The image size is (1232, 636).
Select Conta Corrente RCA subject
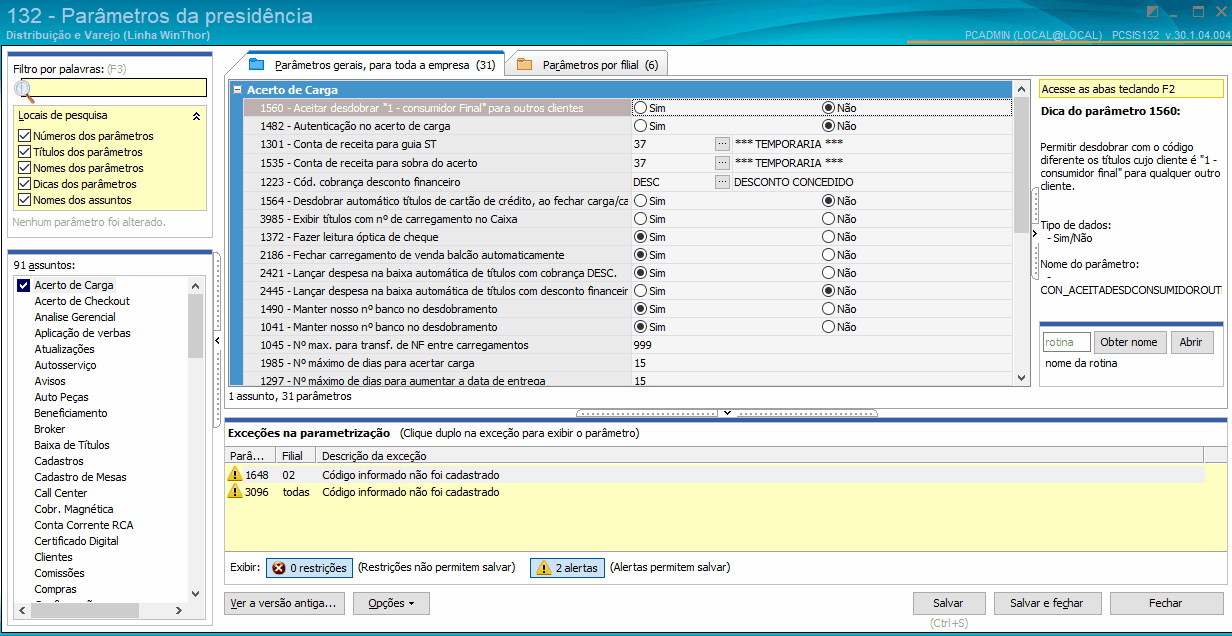[84, 525]
